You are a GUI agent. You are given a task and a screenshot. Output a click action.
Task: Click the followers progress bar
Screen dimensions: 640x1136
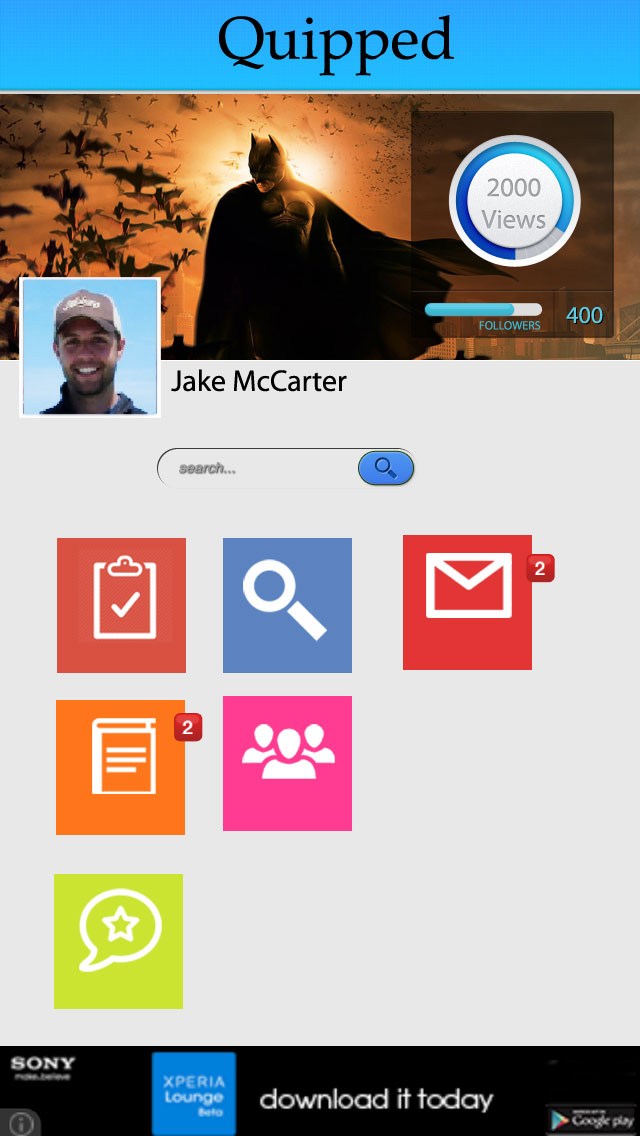tap(483, 309)
